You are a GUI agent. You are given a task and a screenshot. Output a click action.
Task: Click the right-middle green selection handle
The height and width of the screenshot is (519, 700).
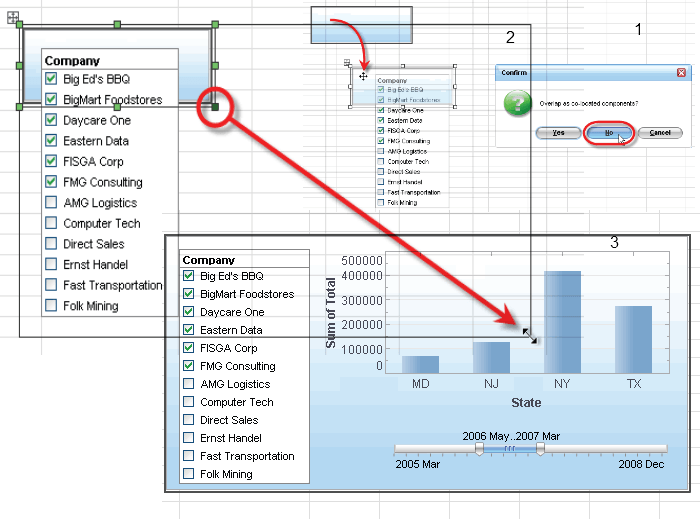215,66
